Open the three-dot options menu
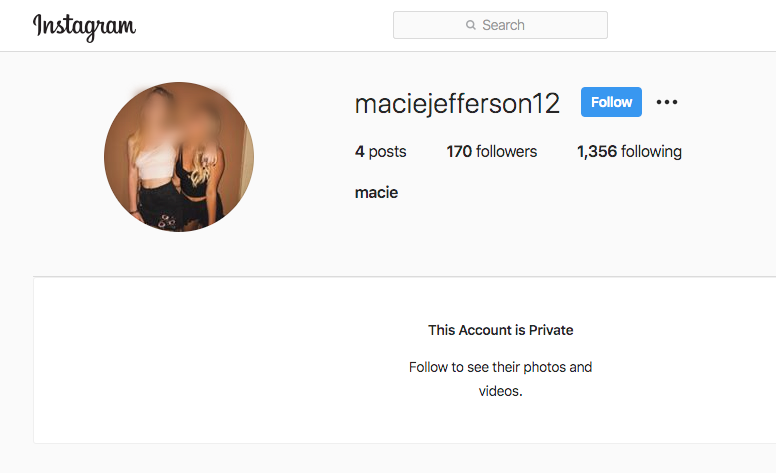Image resolution: width=776 pixels, height=473 pixels. pos(667,102)
